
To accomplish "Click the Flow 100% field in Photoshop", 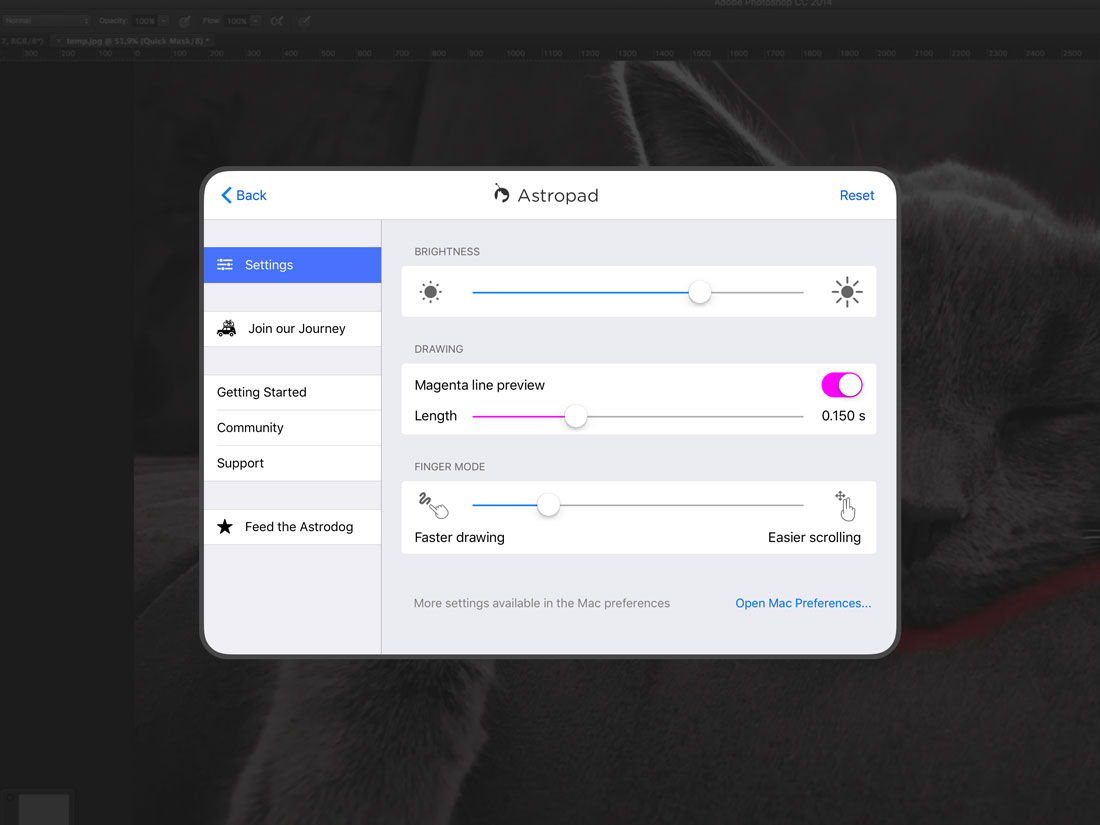I will coord(237,21).
